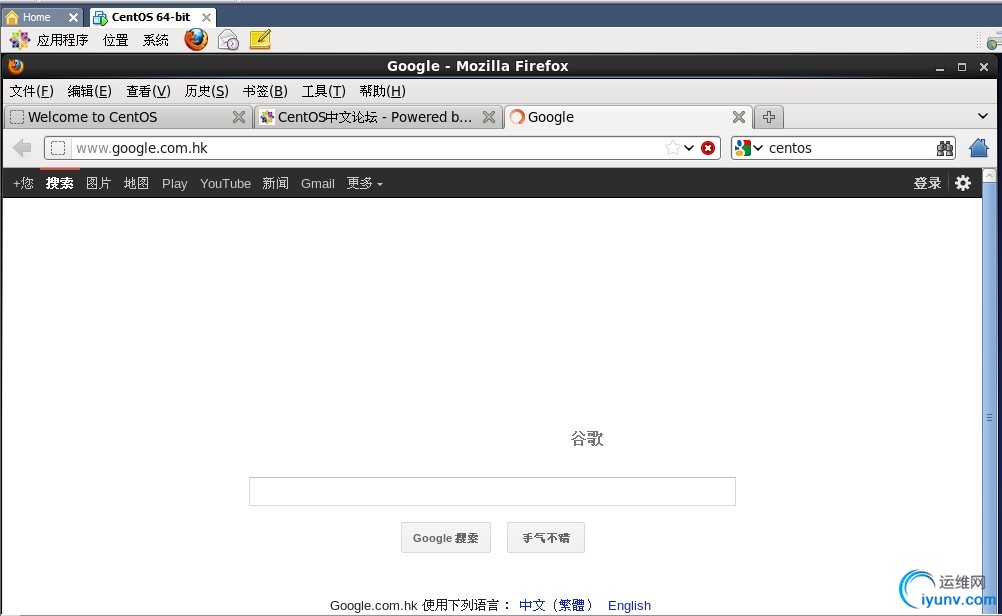The image size is (1002, 616).
Task: Open a new tab with plus button
Action: (x=769, y=117)
